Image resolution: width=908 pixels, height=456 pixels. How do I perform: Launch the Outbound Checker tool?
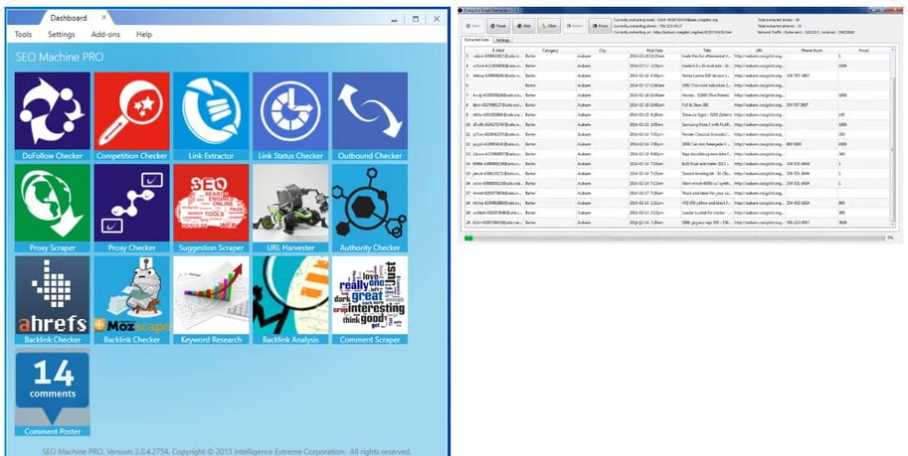point(369,116)
